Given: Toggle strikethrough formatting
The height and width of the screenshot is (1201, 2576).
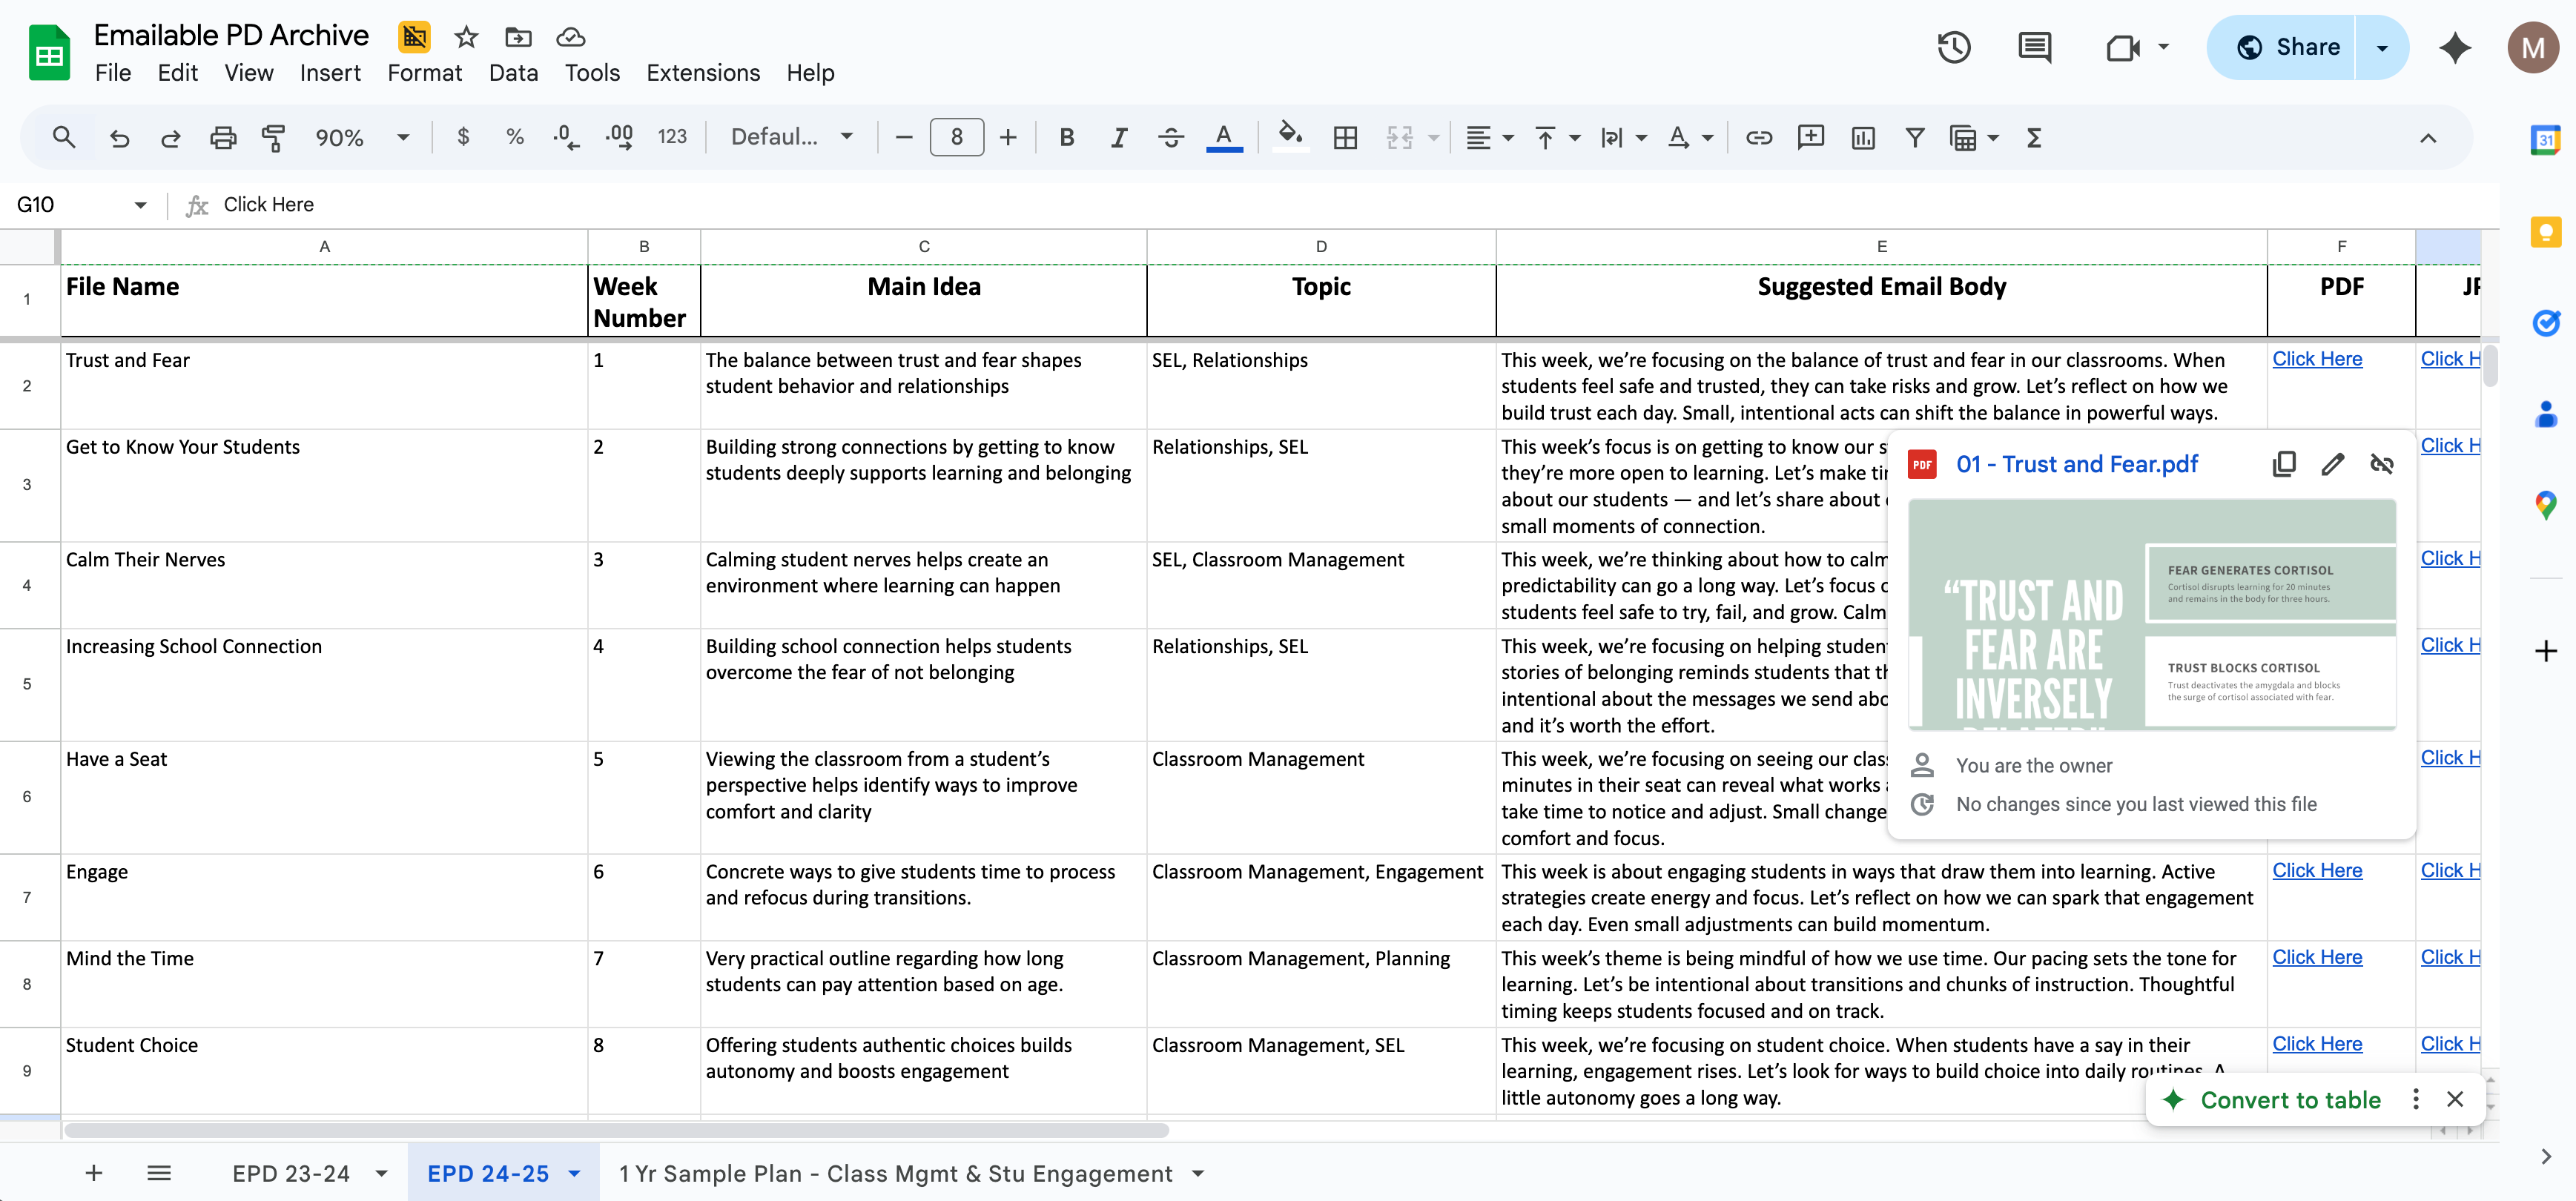Looking at the screenshot, I should click(x=1171, y=137).
